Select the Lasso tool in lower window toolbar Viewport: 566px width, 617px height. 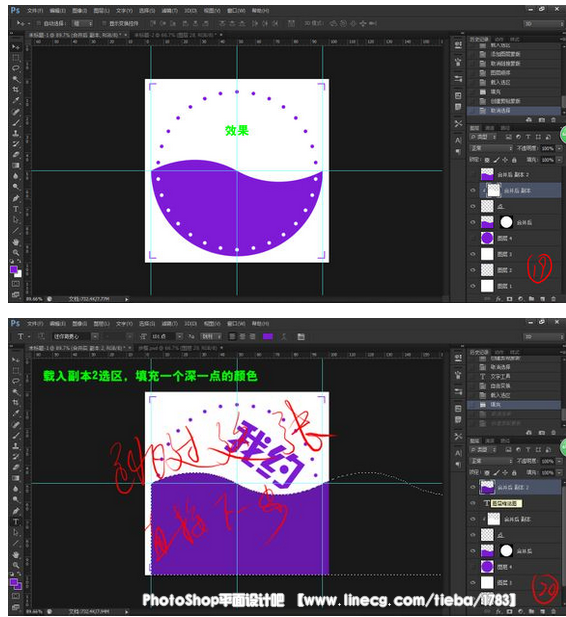pyautogui.click(x=16, y=381)
